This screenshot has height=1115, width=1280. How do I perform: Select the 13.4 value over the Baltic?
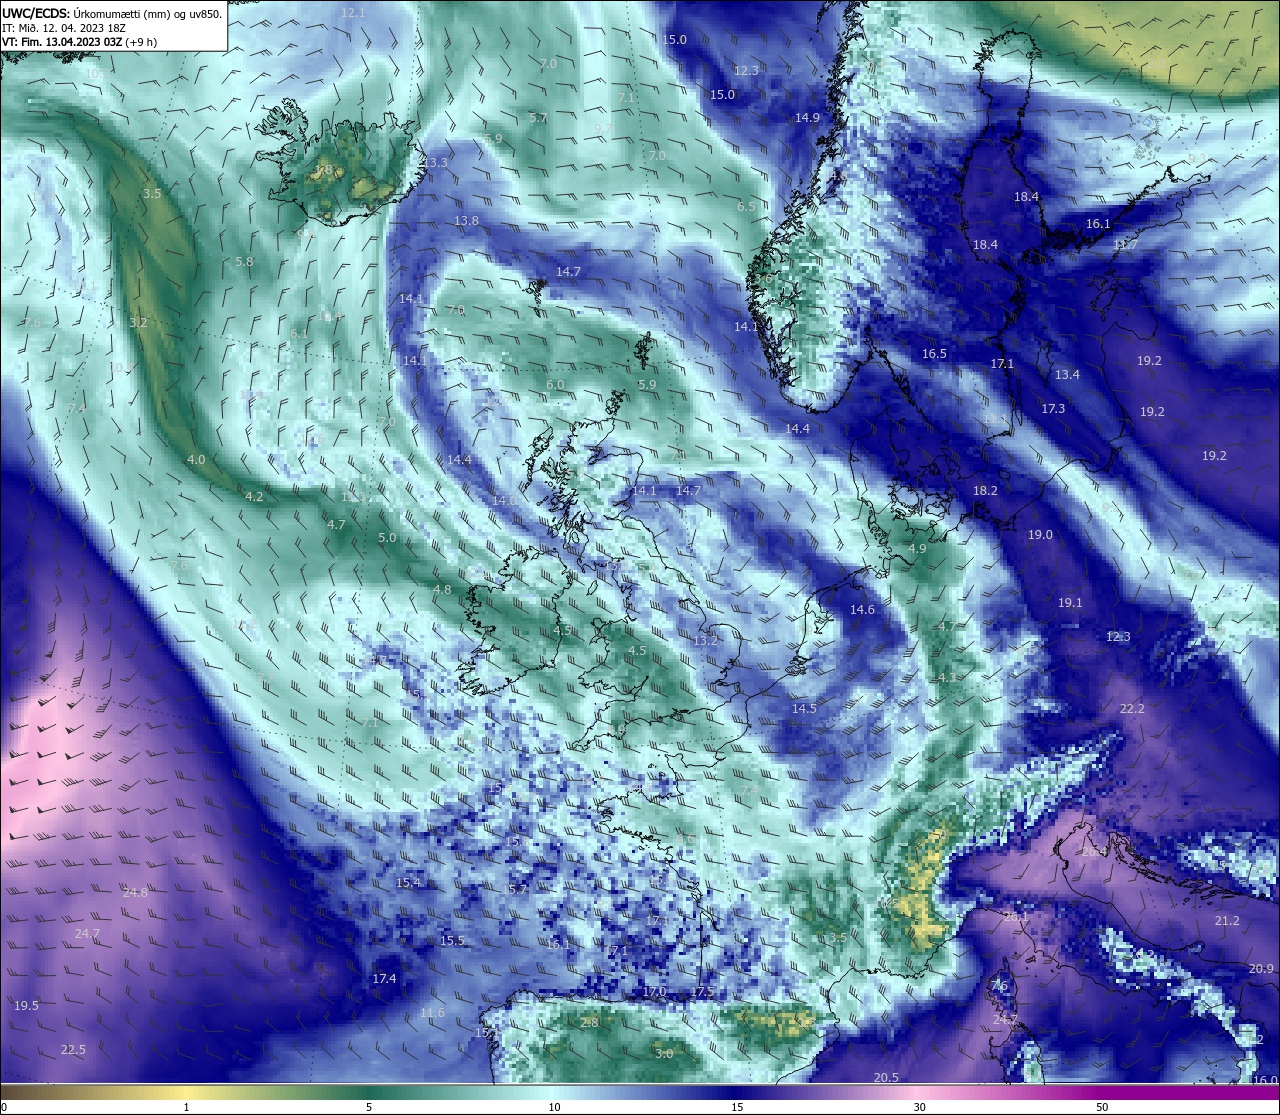1067,374
